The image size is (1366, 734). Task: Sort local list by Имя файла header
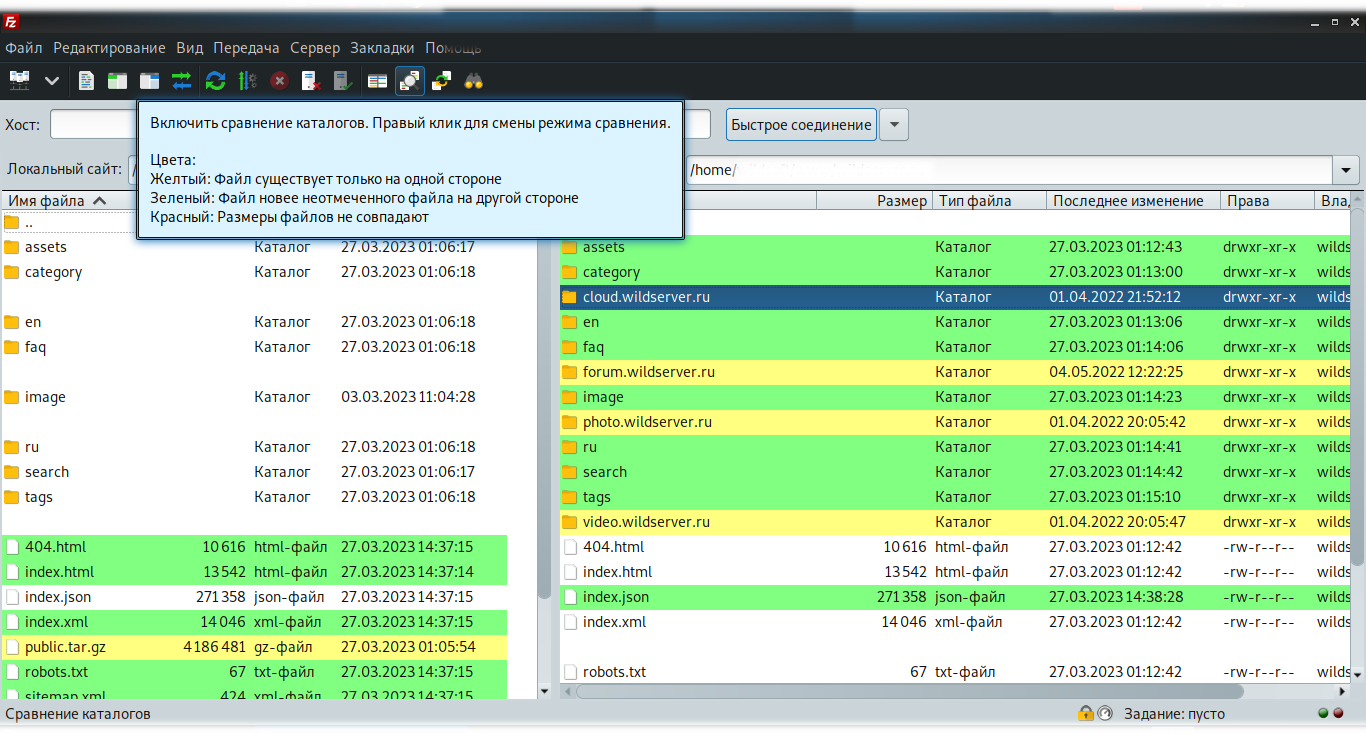click(69, 201)
